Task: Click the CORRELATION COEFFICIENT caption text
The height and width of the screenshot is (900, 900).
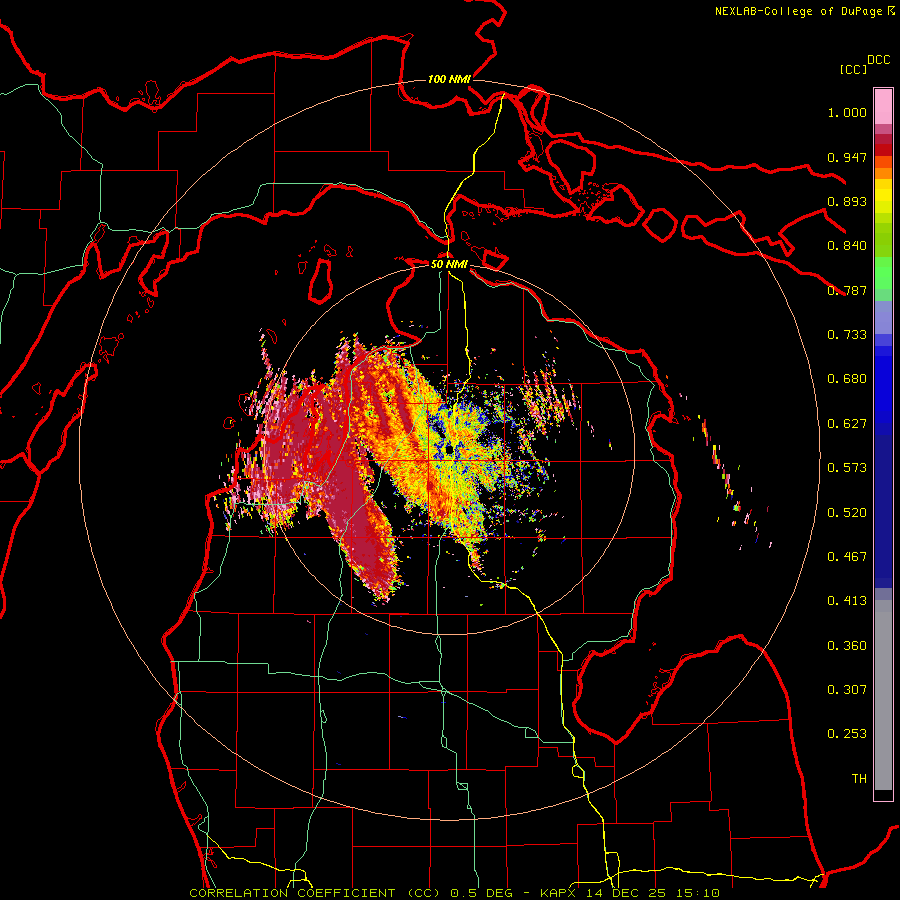Action: [292, 893]
